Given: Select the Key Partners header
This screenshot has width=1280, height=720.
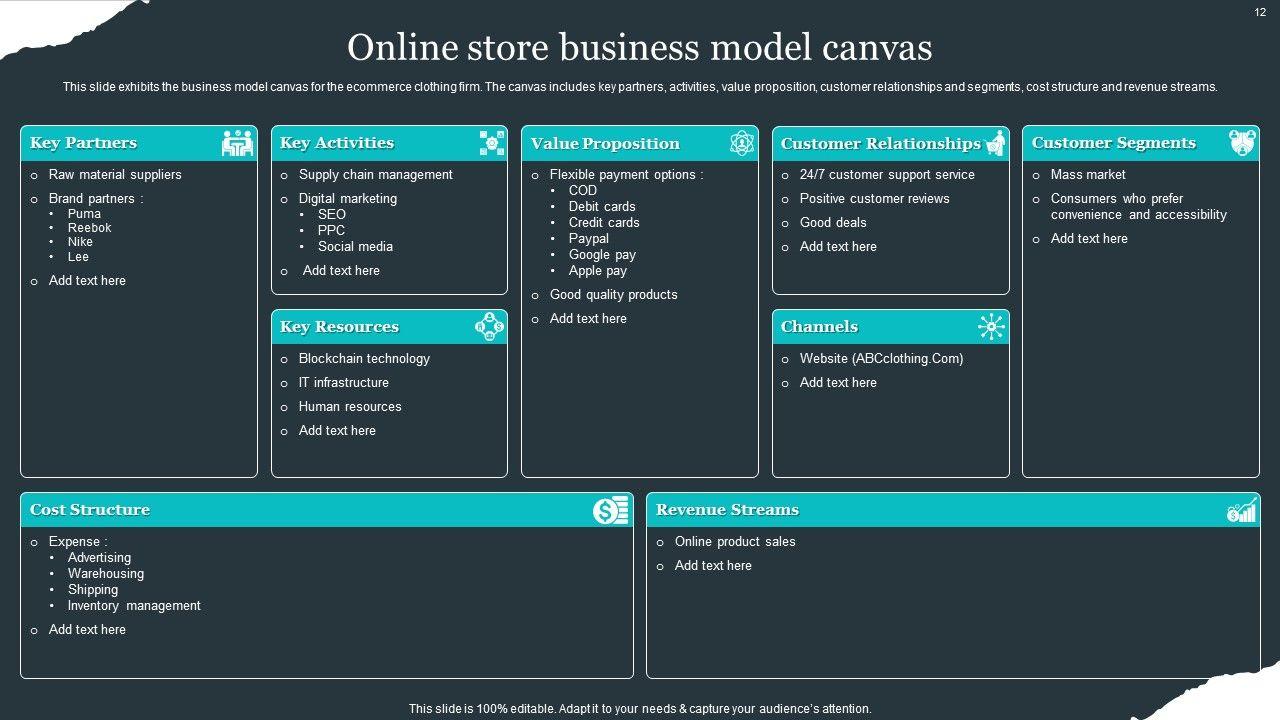Looking at the screenshot, I should pyautogui.click(x=84, y=143).
